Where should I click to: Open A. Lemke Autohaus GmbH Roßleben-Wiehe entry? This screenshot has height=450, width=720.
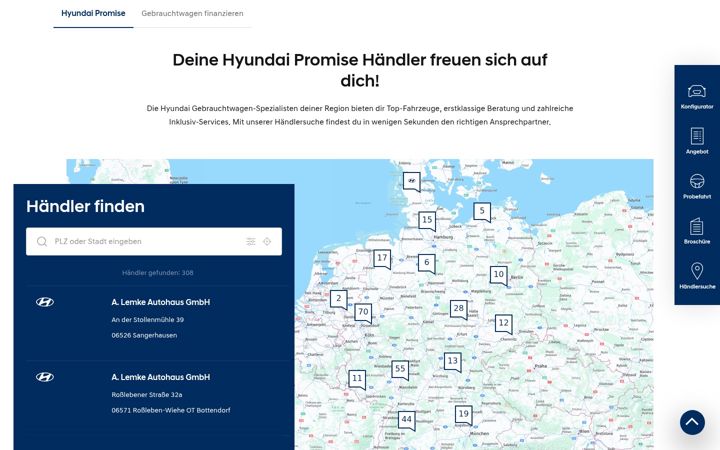[154, 398]
